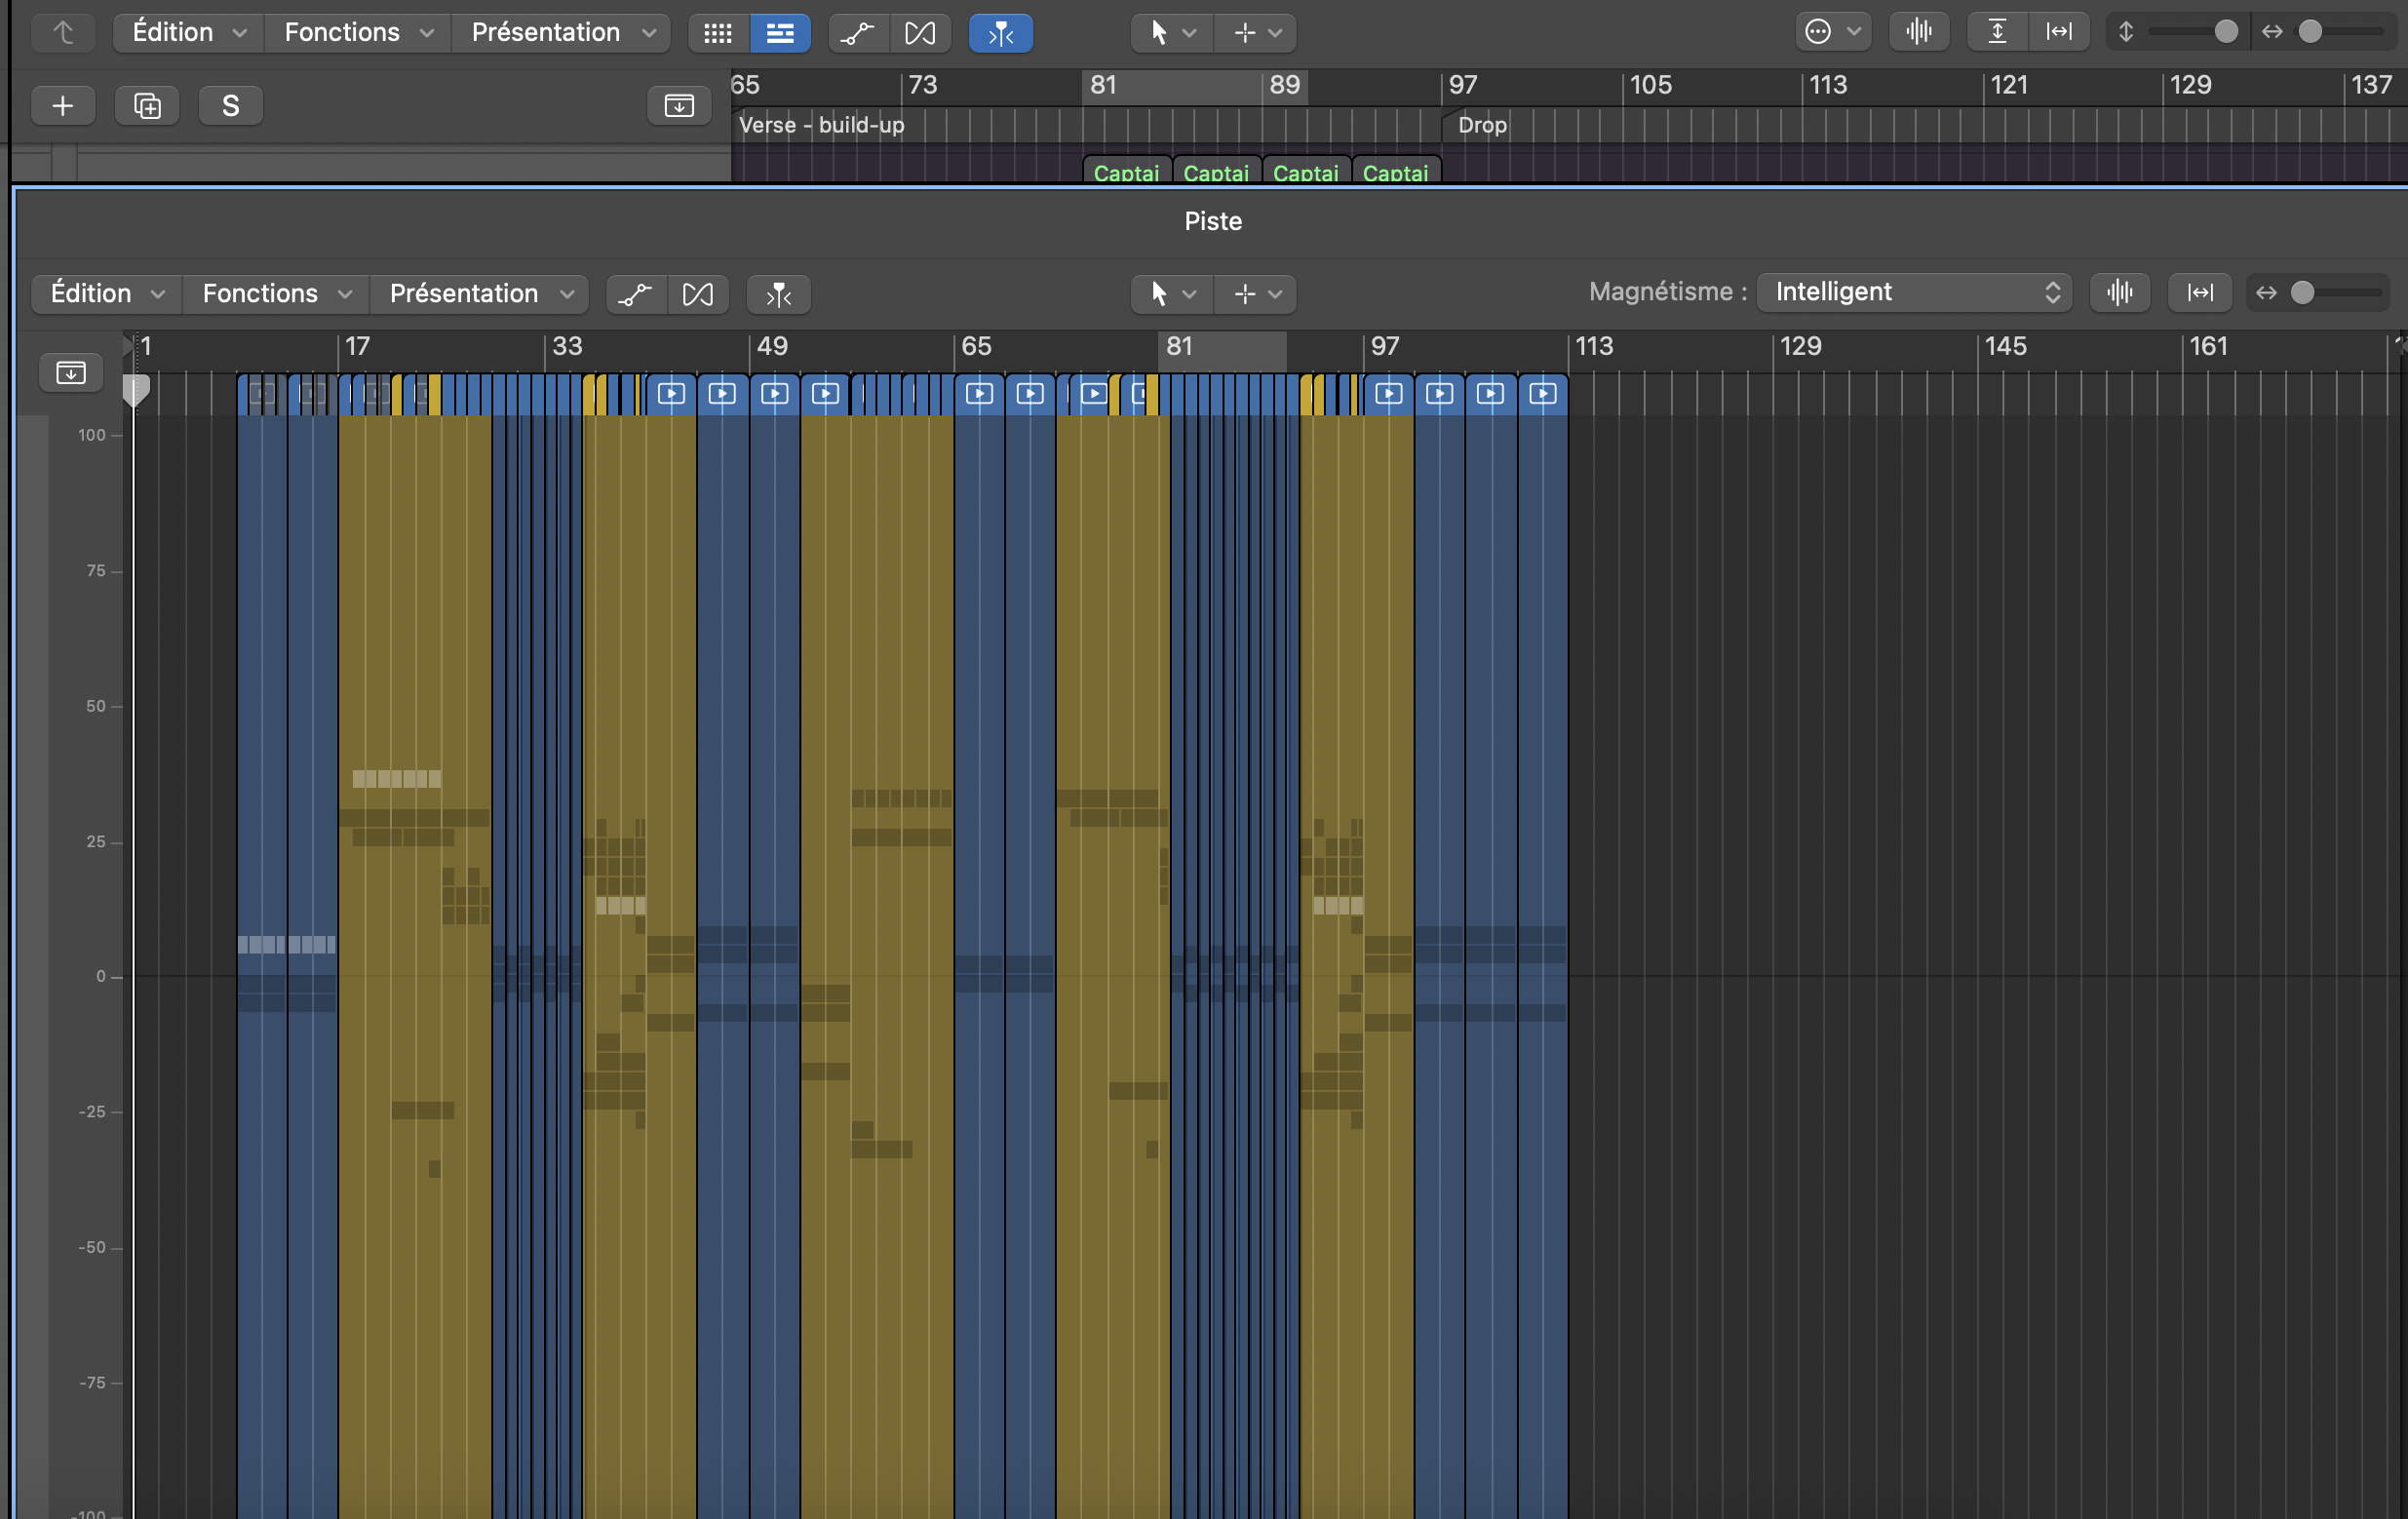The image size is (2408, 1519).
Task: Click the catch playhead icon in Piste editor
Action: click(778, 294)
